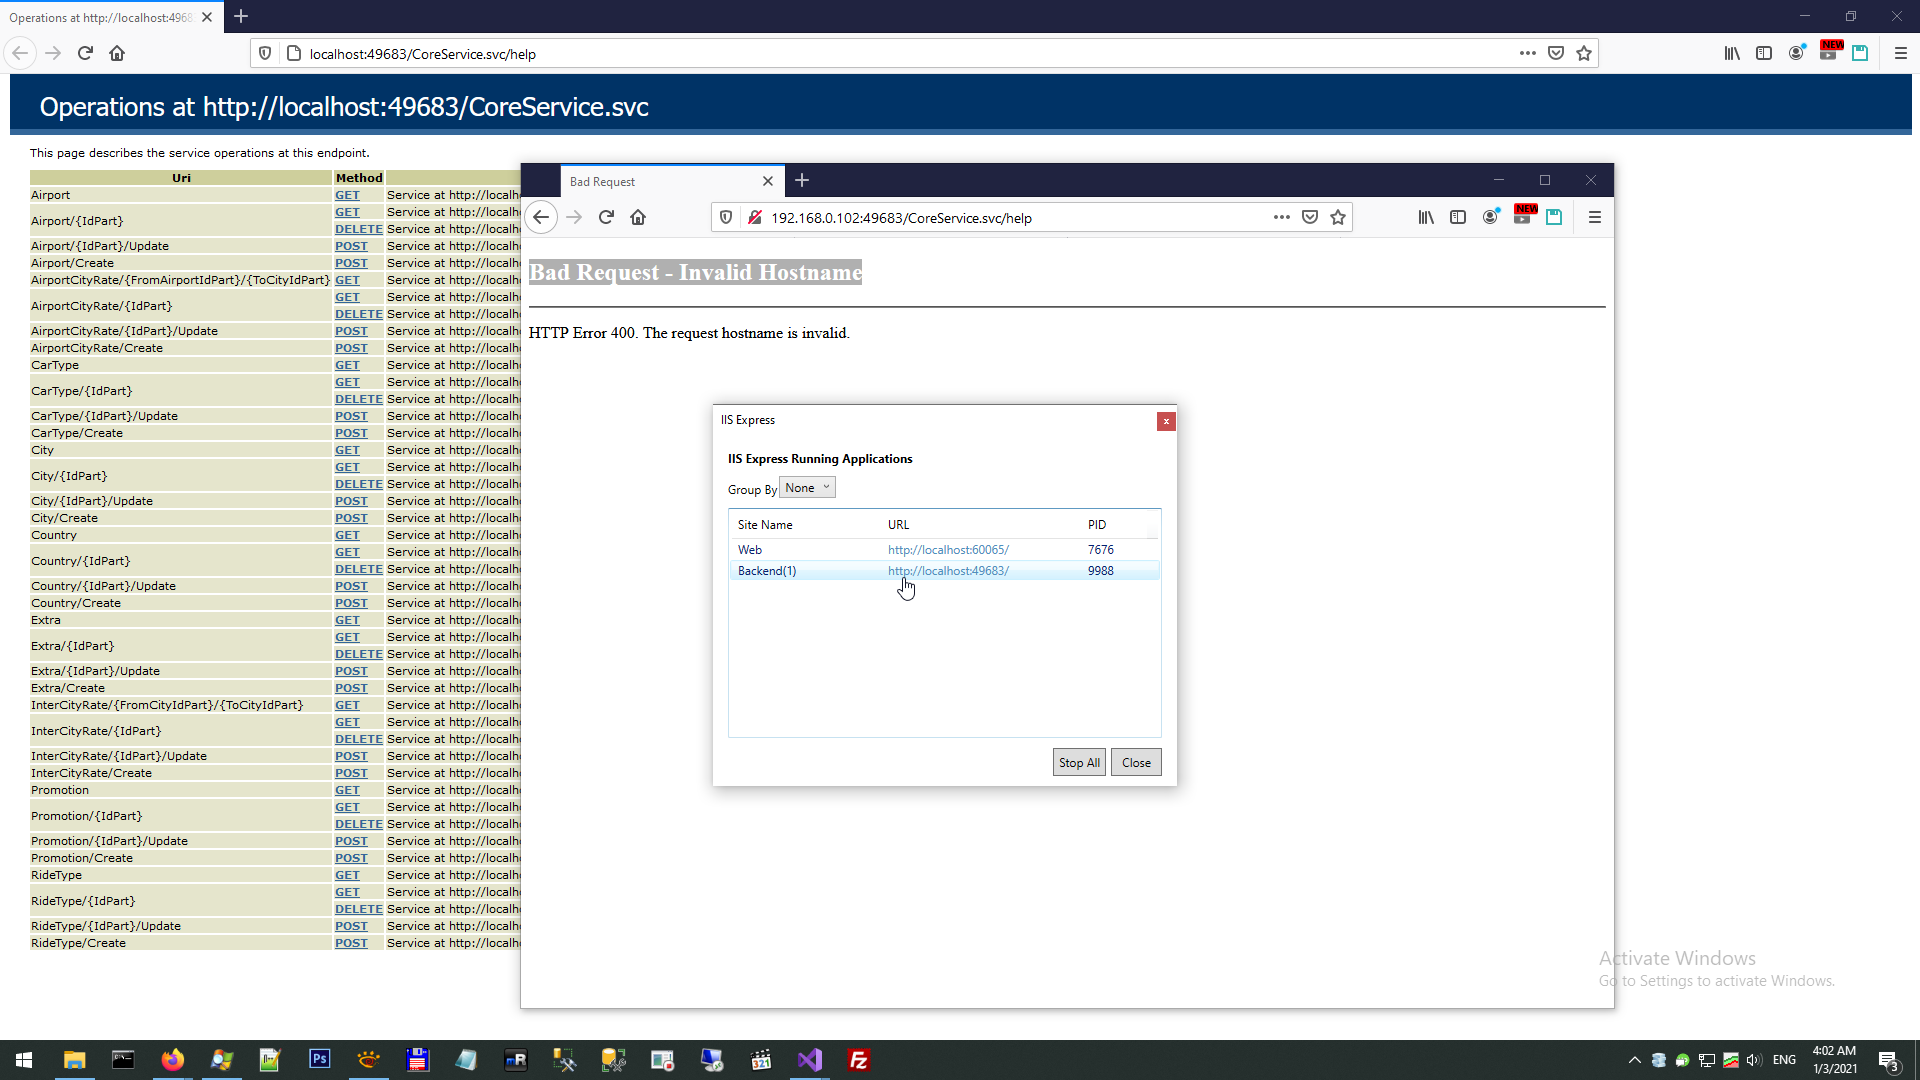Viewport: 1920px width, 1080px height.
Task: Select the Backend(1) row in applications list
Action: pos(767,571)
